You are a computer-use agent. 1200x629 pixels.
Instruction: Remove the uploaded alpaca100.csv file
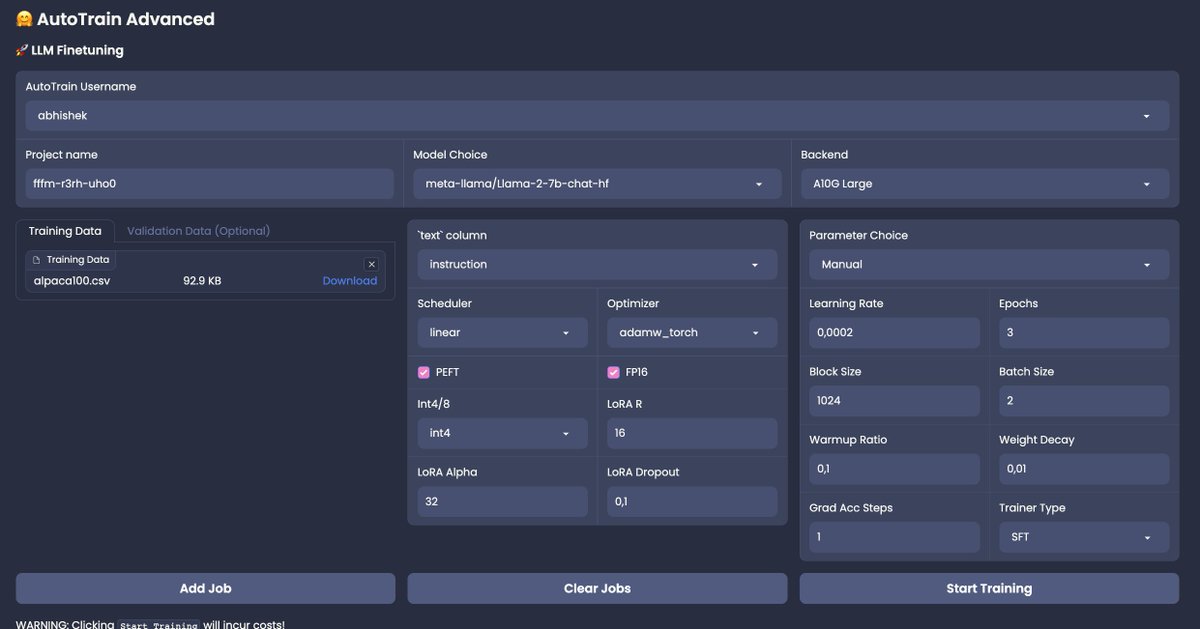coord(371,264)
